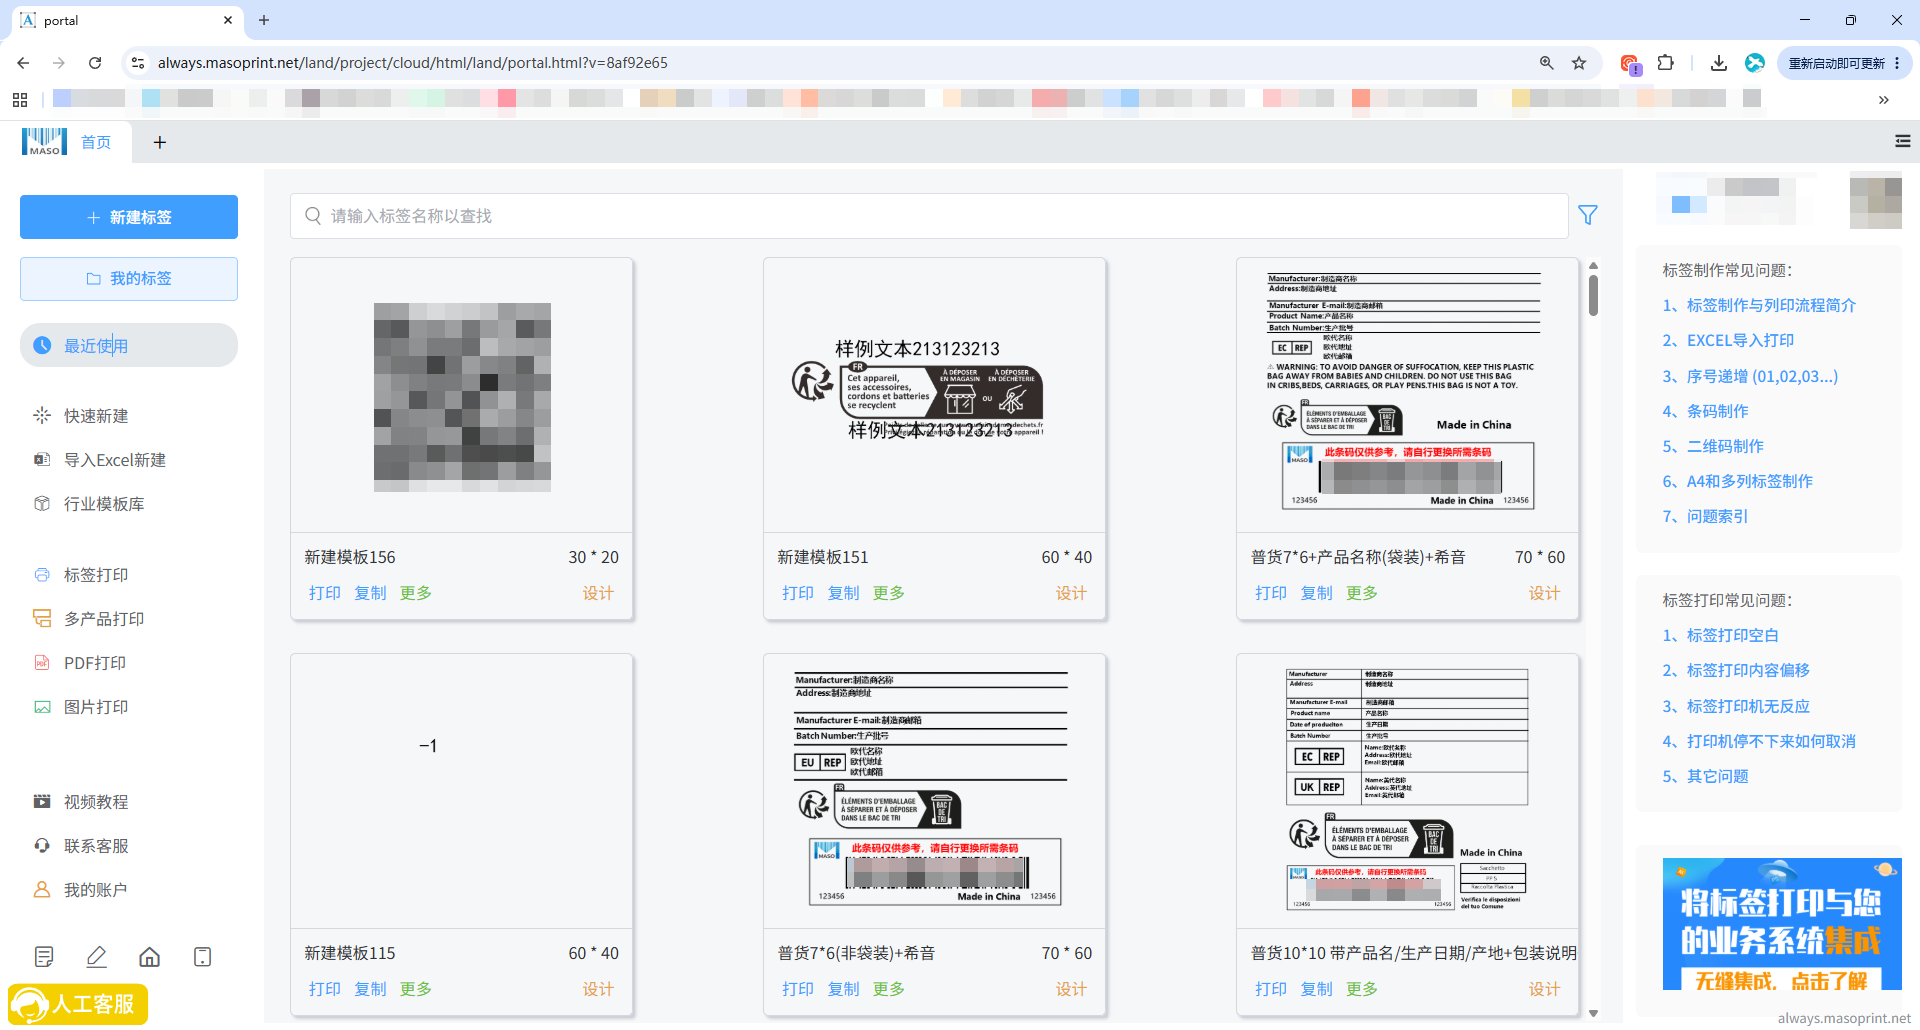The width and height of the screenshot is (1920, 1030).
Task: Click the MASO logo
Action: point(44,141)
